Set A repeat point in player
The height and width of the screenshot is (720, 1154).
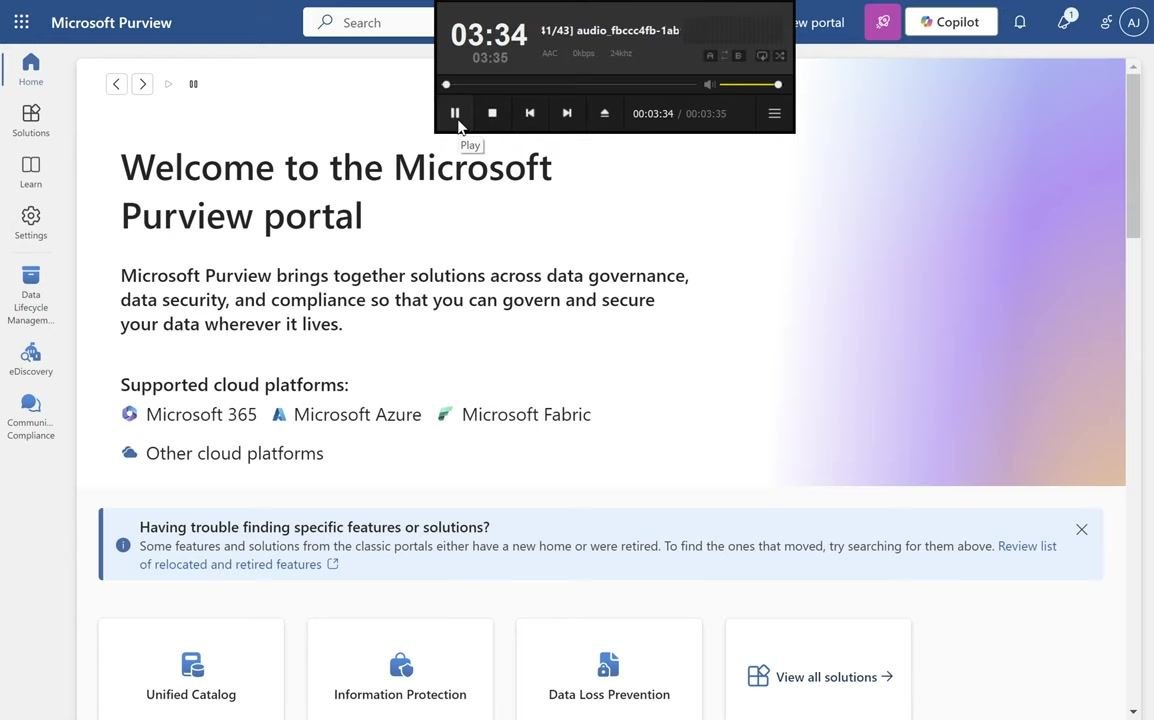tap(709, 56)
